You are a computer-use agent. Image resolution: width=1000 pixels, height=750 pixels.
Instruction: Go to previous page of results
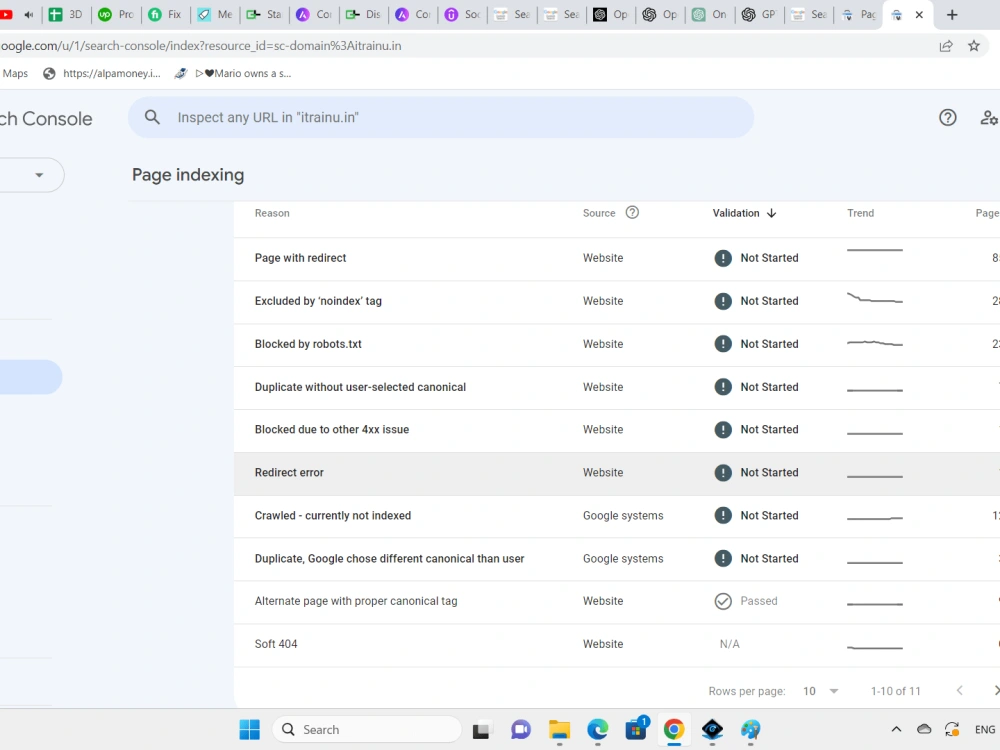[959, 691]
